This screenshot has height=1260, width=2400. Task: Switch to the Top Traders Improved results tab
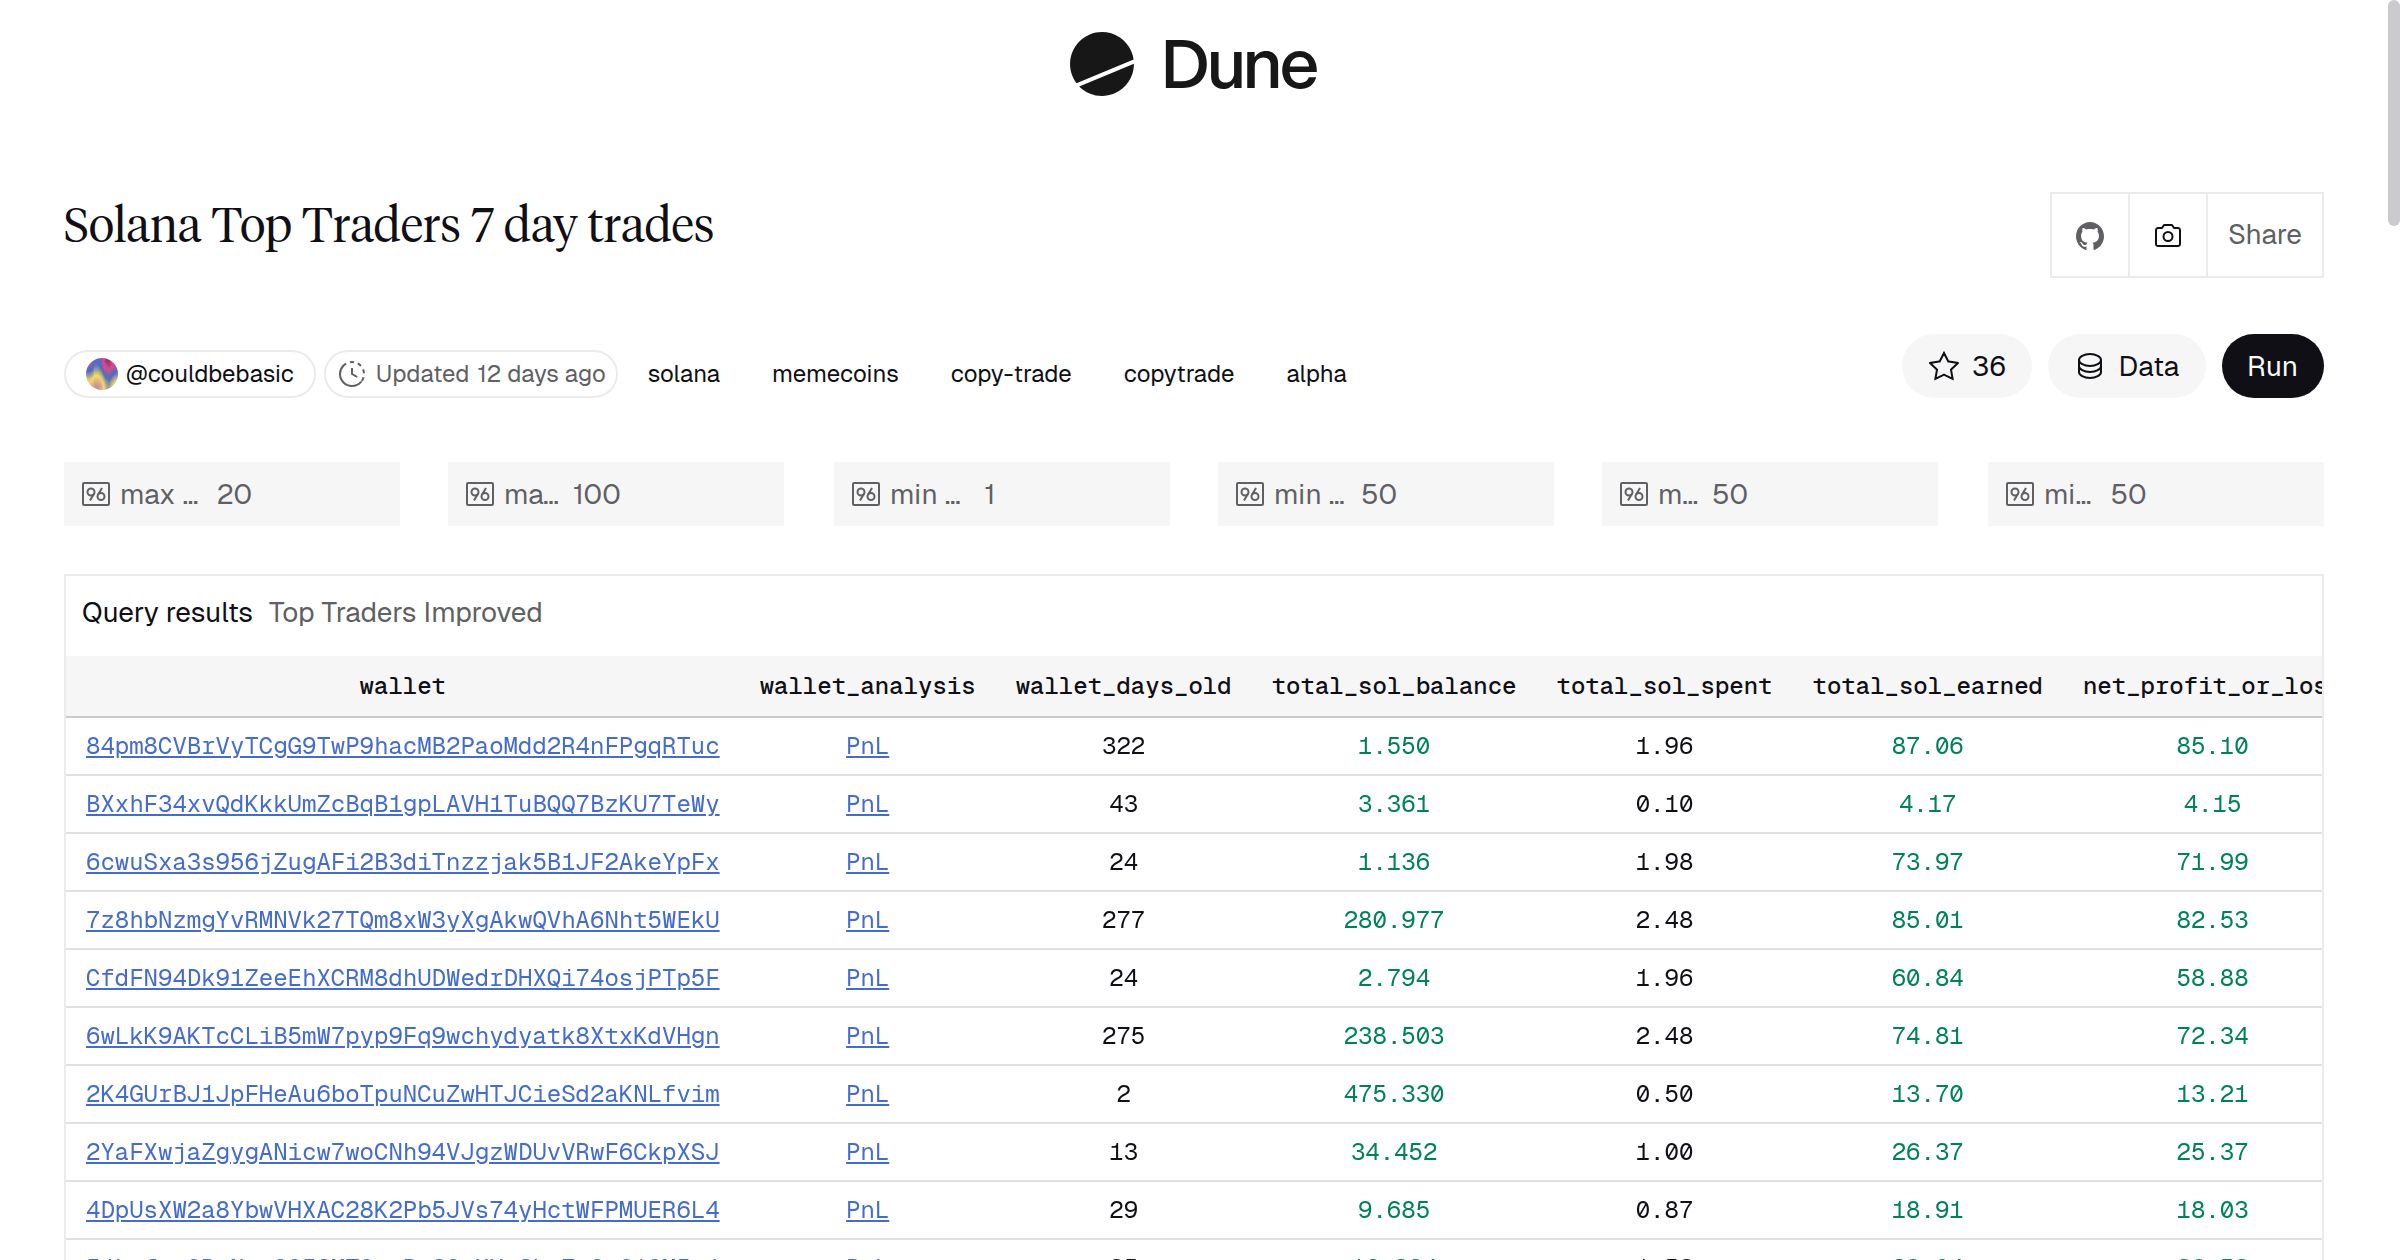(x=405, y=612)
